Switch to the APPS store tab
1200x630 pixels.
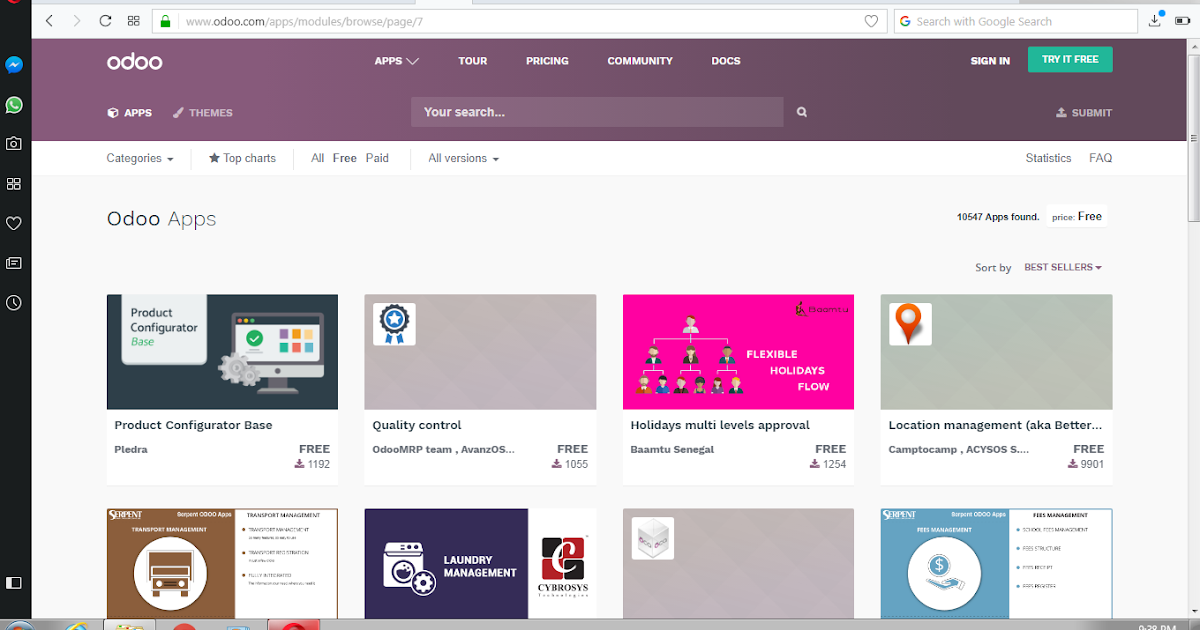(x=130, y=113)
